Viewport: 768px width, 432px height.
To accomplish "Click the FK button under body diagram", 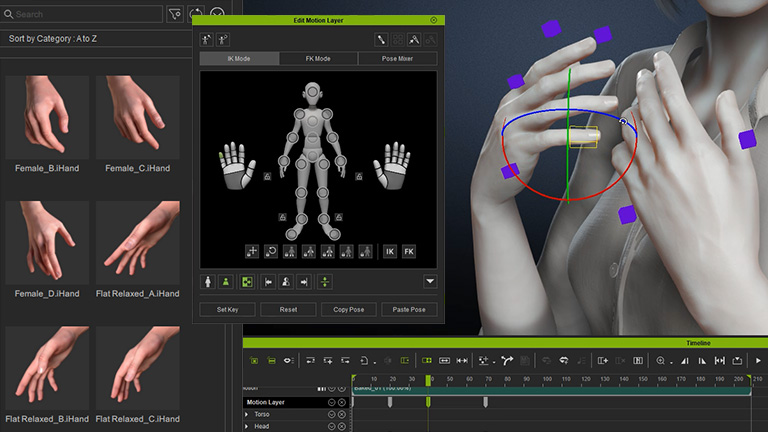I will click(409, 252).
